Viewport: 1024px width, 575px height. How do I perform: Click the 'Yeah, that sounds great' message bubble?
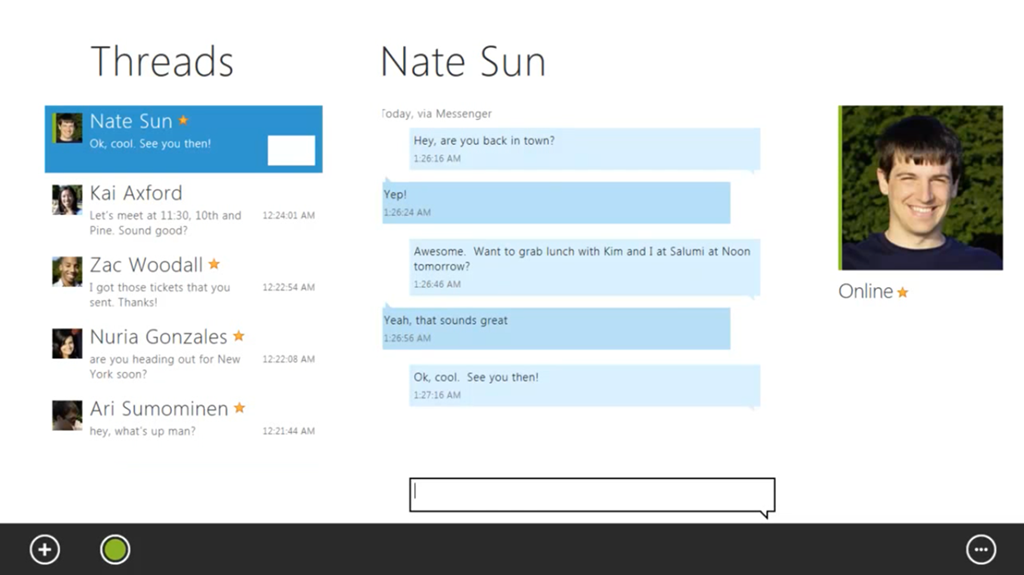(x=556, y=329)
